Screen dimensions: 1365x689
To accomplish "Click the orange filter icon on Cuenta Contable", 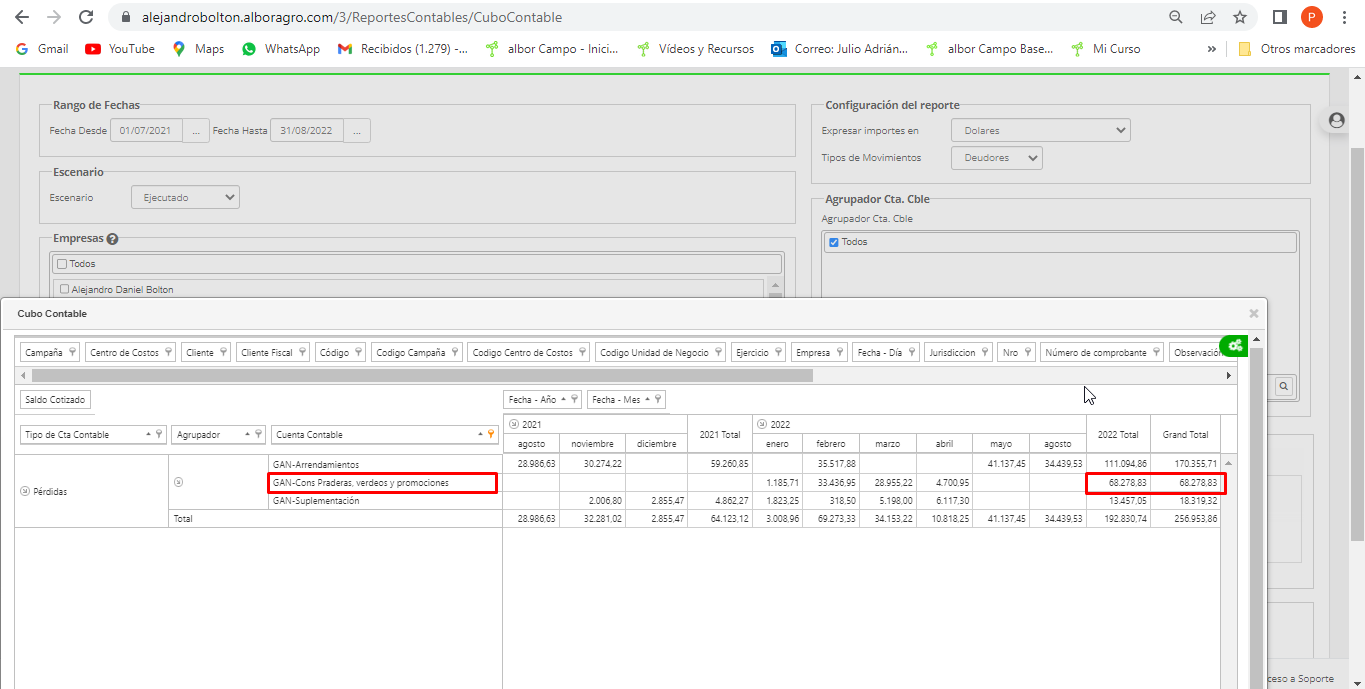I will tap(490, 435).
